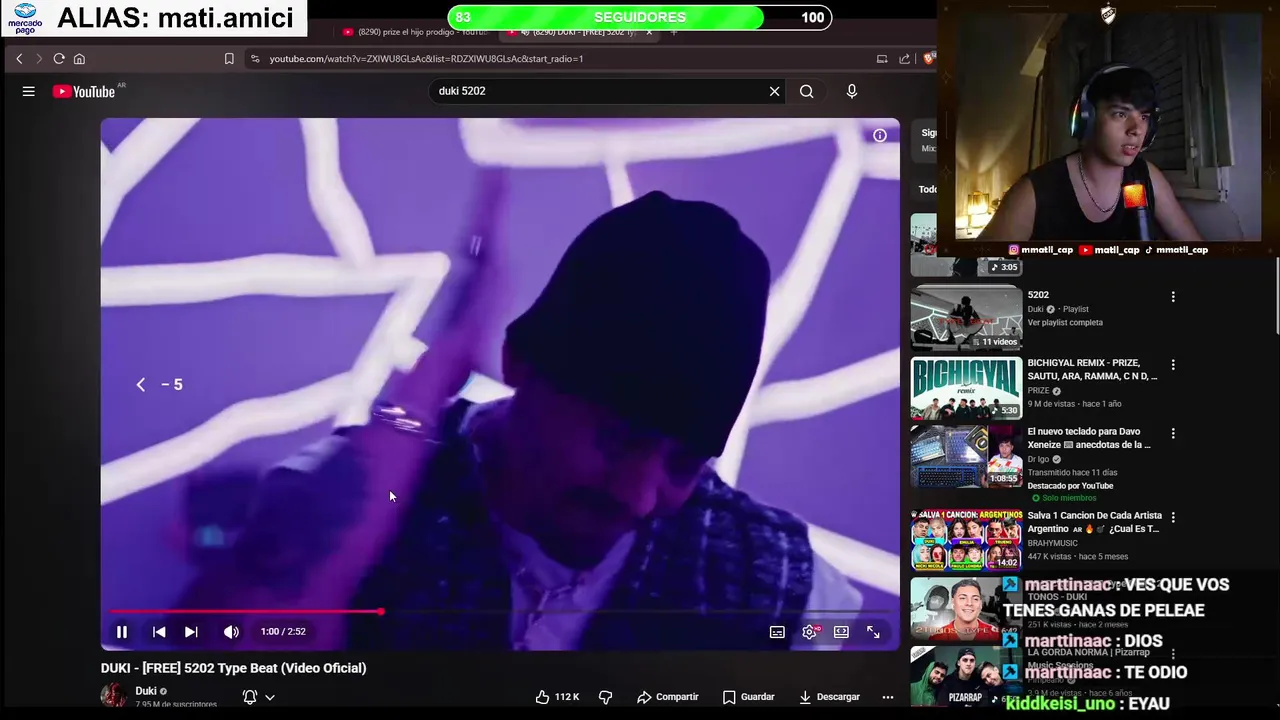
Task: Click the Brave shields icon
Action: point(929,59)
